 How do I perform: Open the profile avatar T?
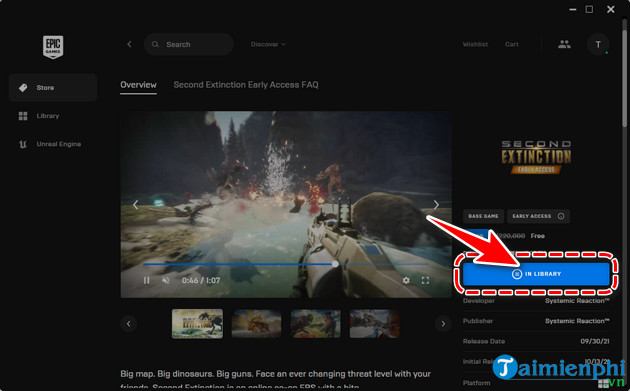point(598,44)
